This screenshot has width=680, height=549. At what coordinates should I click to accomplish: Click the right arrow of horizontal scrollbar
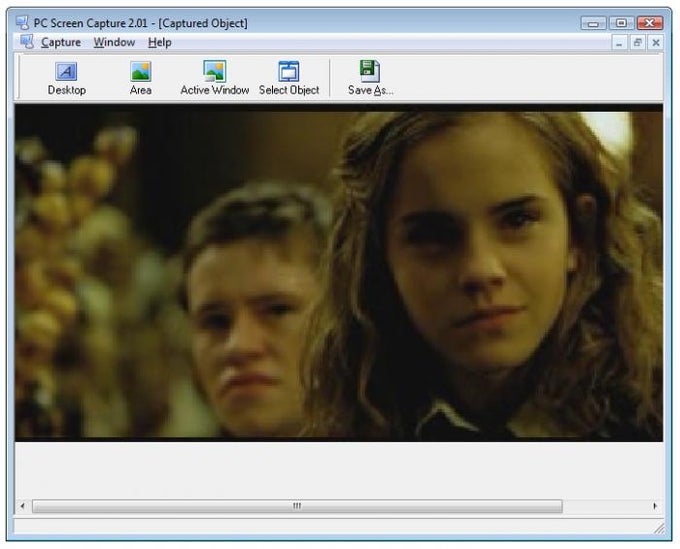[655, 506]
